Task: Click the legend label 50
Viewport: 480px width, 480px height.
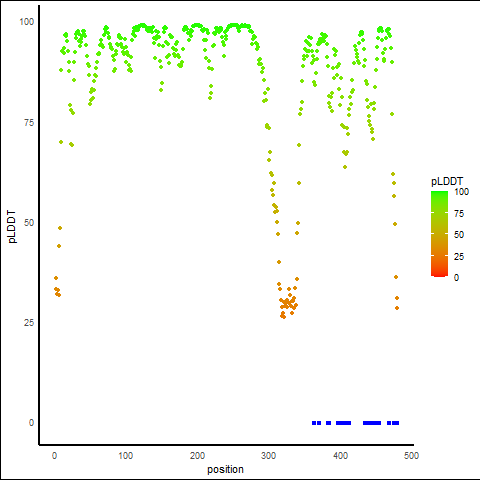Action: pyautogui.click(x=459, y=235)
